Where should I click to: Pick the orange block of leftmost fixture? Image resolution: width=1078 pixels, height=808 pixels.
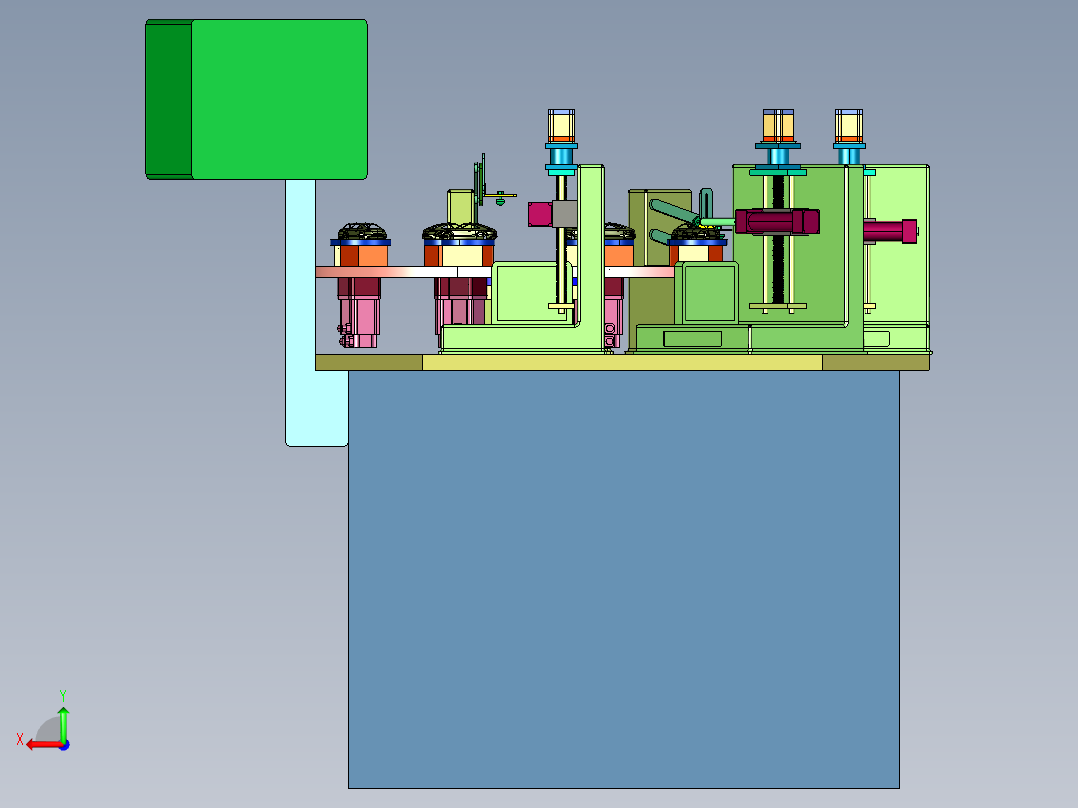[373, 256]
